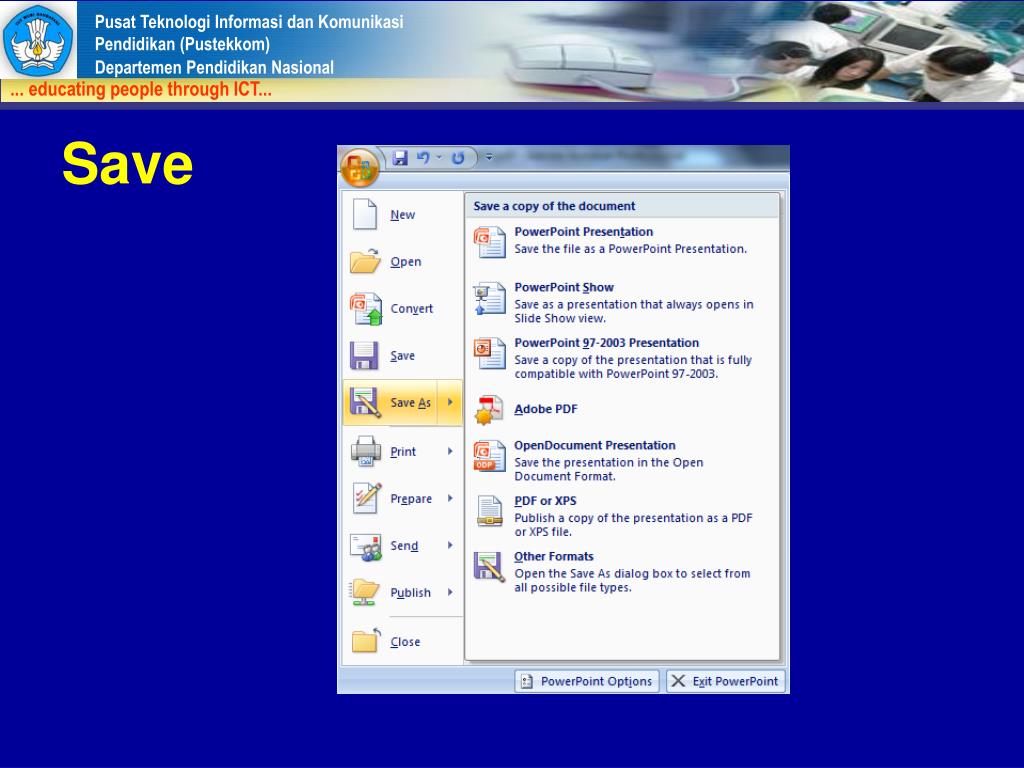1024x768 pixels.
Task: Select the Close menu entry
Action: coord(402,641)
